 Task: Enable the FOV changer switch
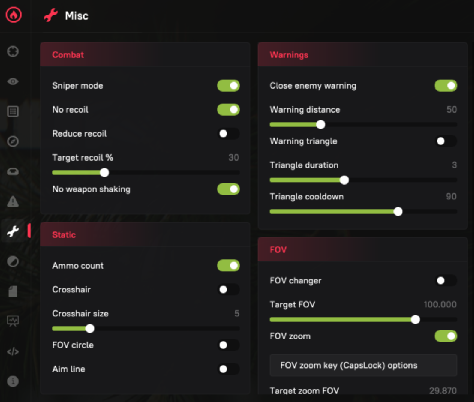[x=446, y=281]
